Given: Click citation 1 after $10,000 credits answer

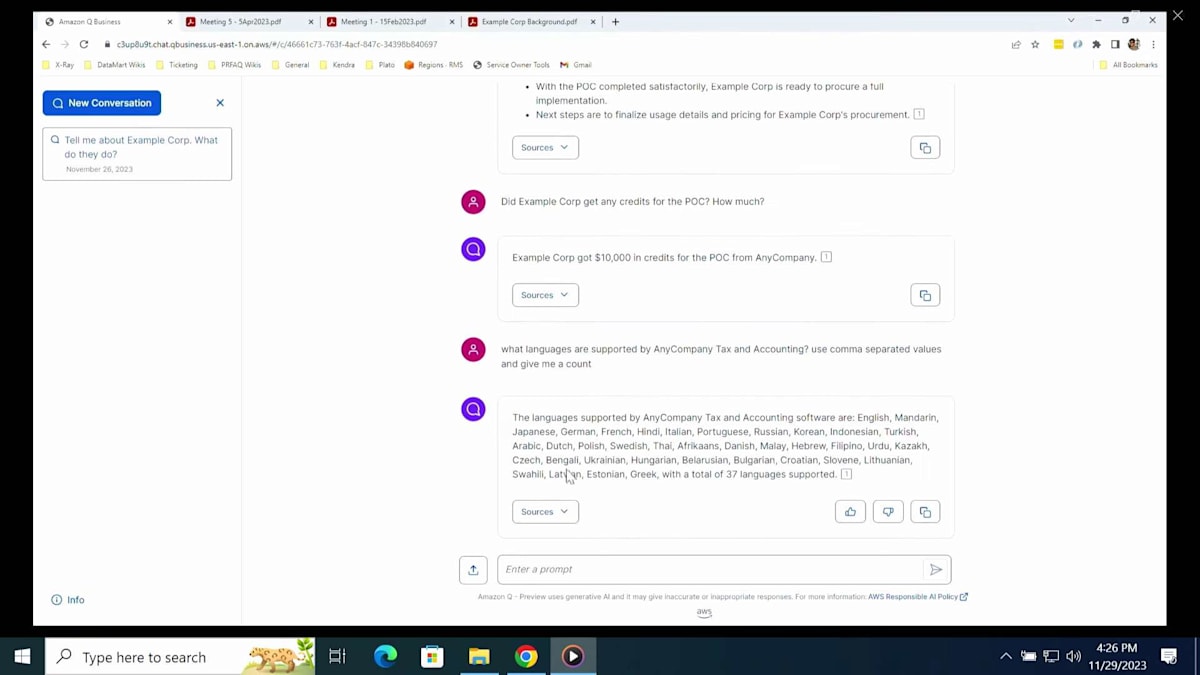Looking at the screenshot, I should tap(826, 257).
